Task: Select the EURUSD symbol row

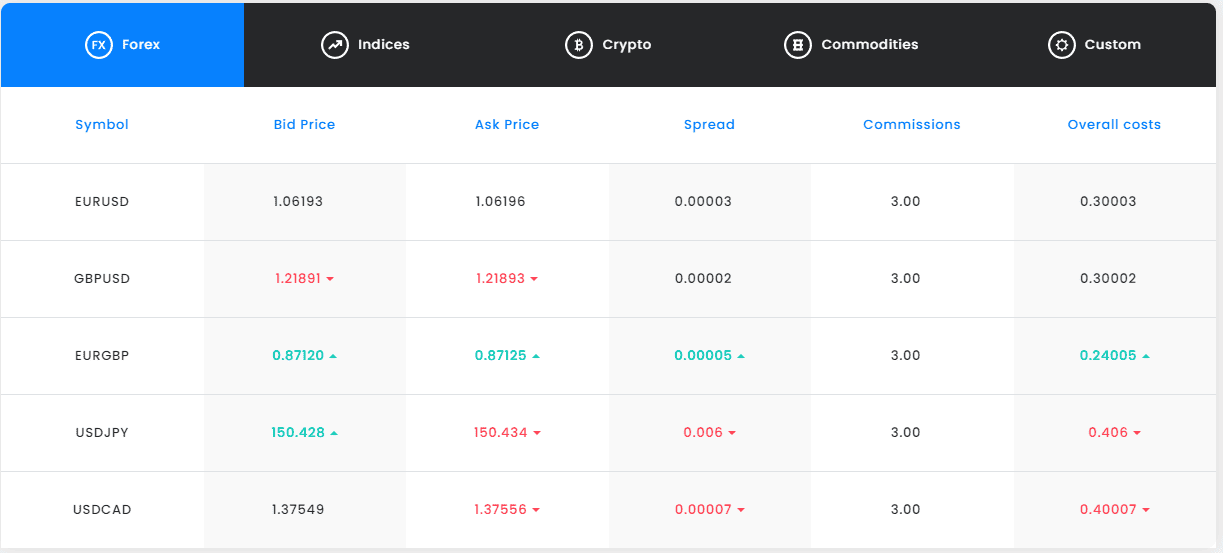Action: pyautogui.click(x=102, y=202)
